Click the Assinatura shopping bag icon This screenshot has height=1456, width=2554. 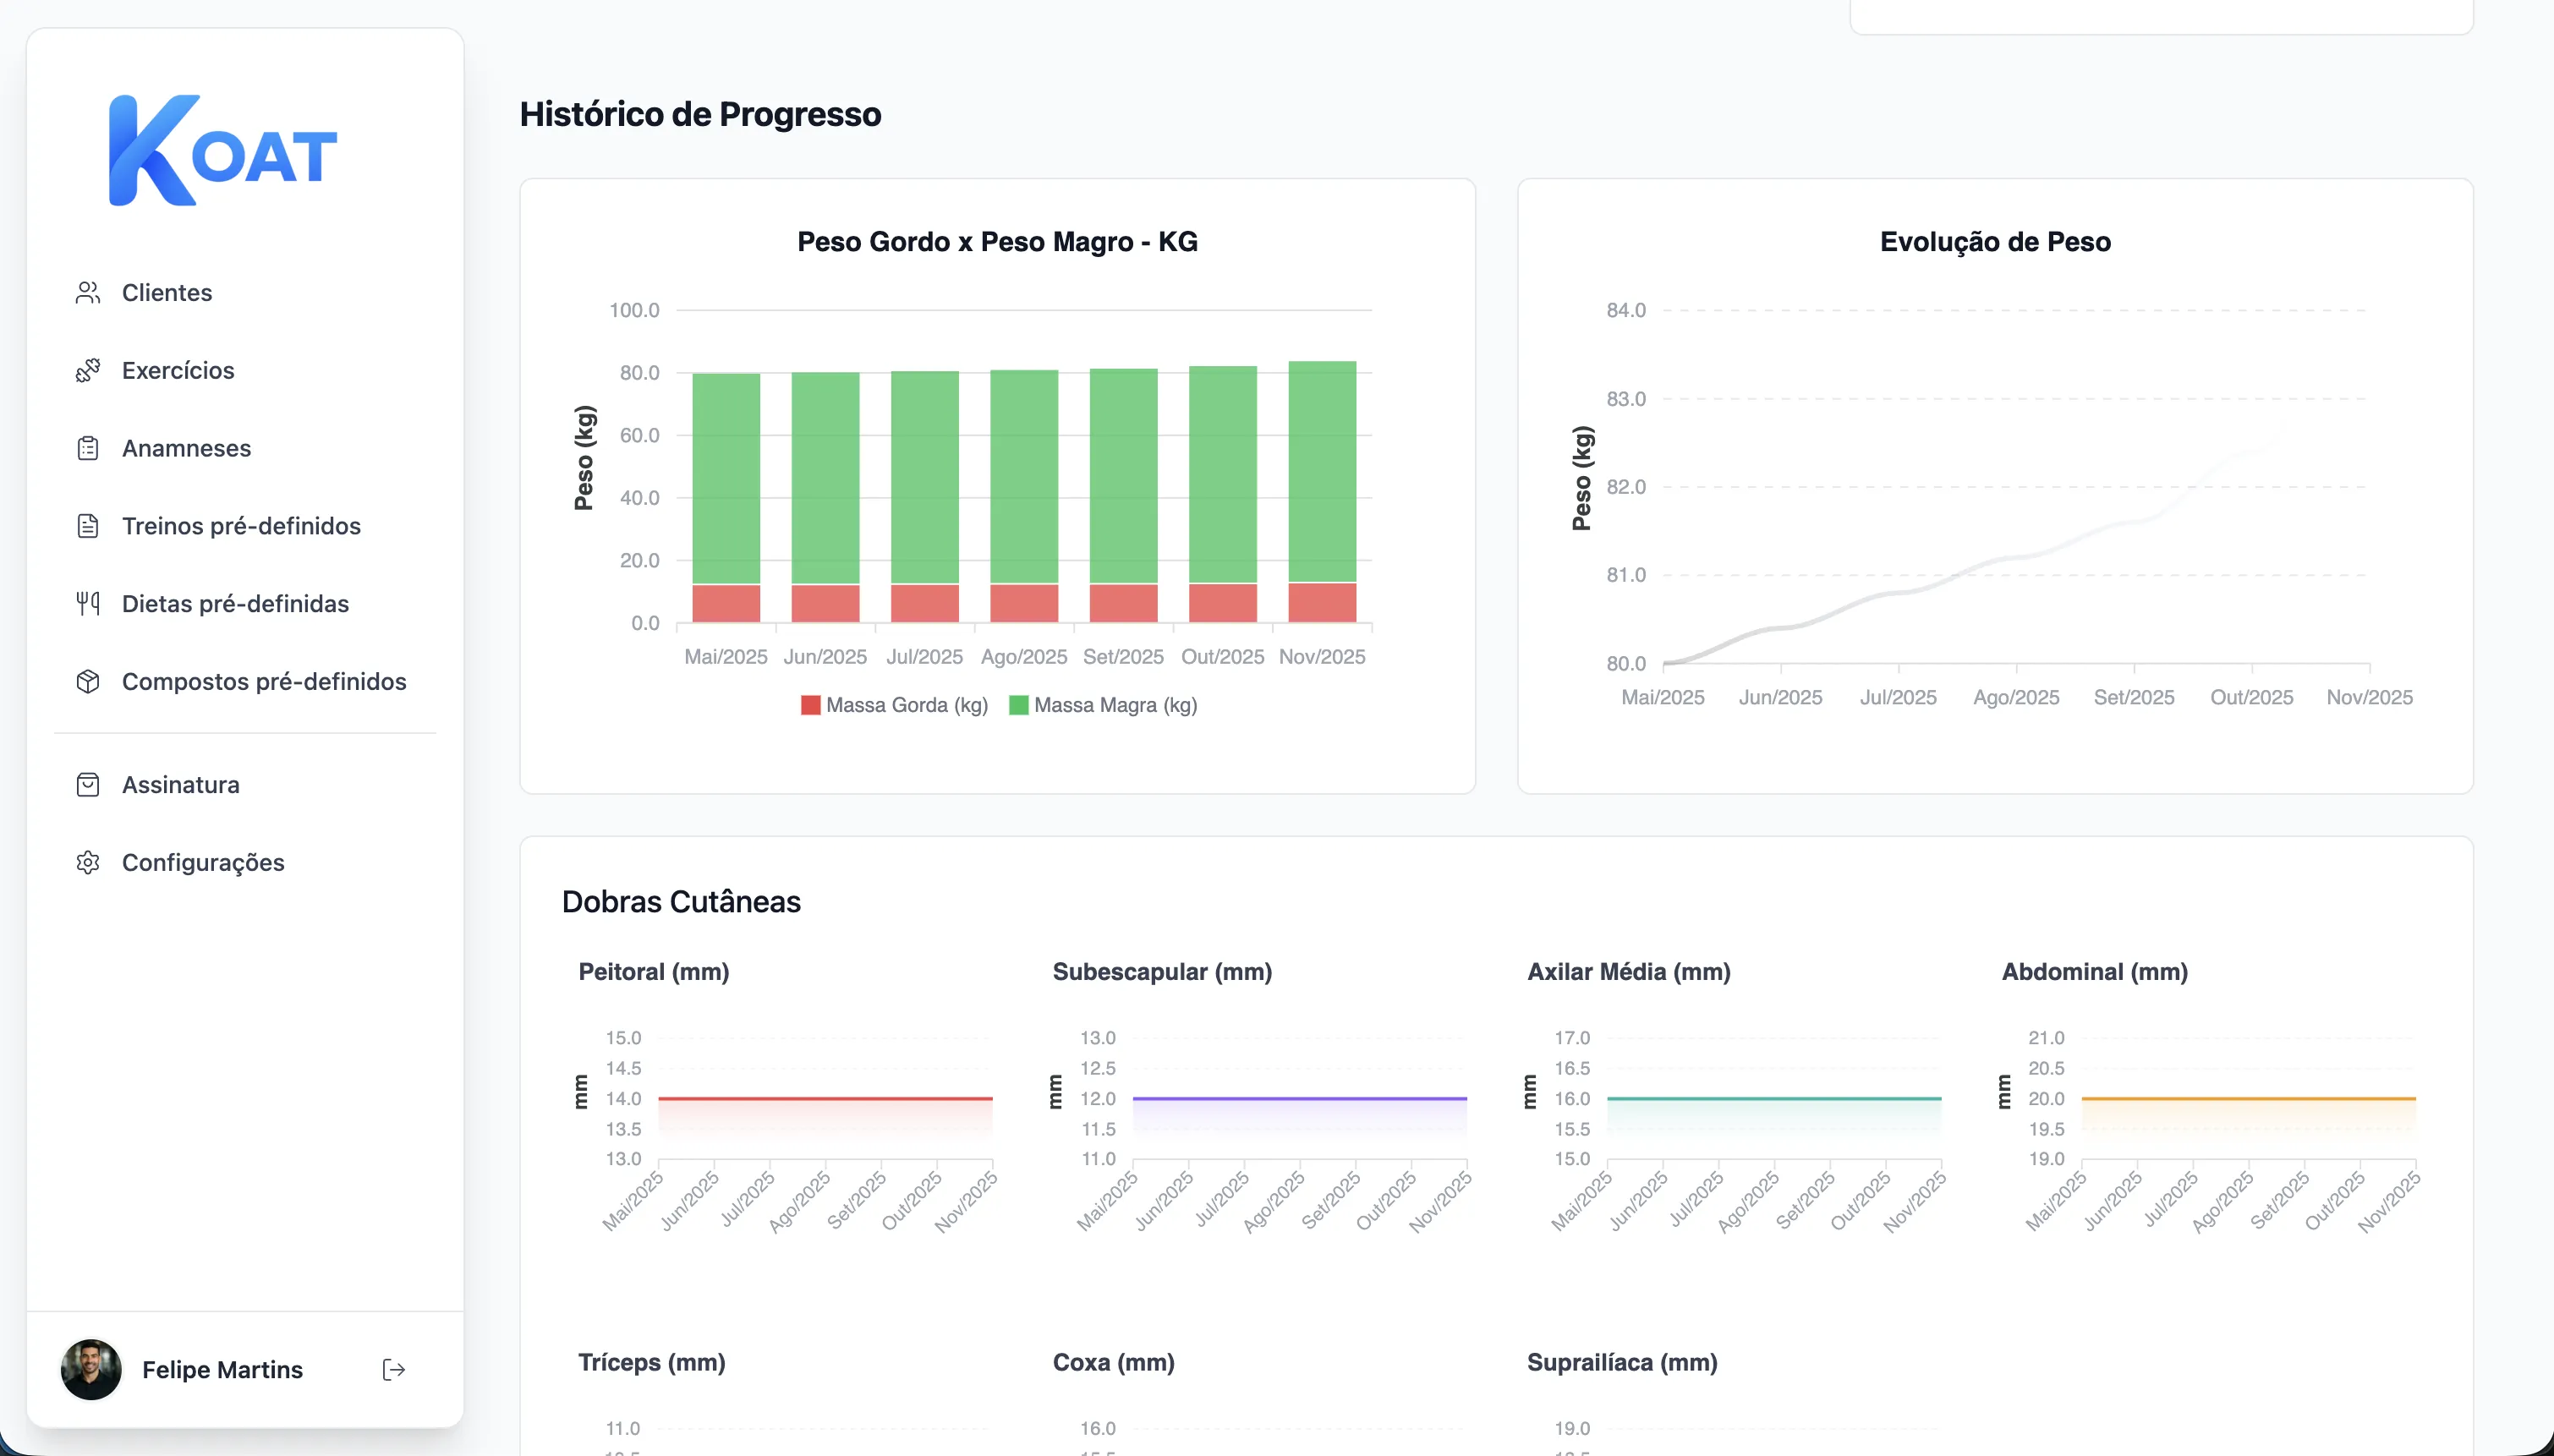click(88, 784)
